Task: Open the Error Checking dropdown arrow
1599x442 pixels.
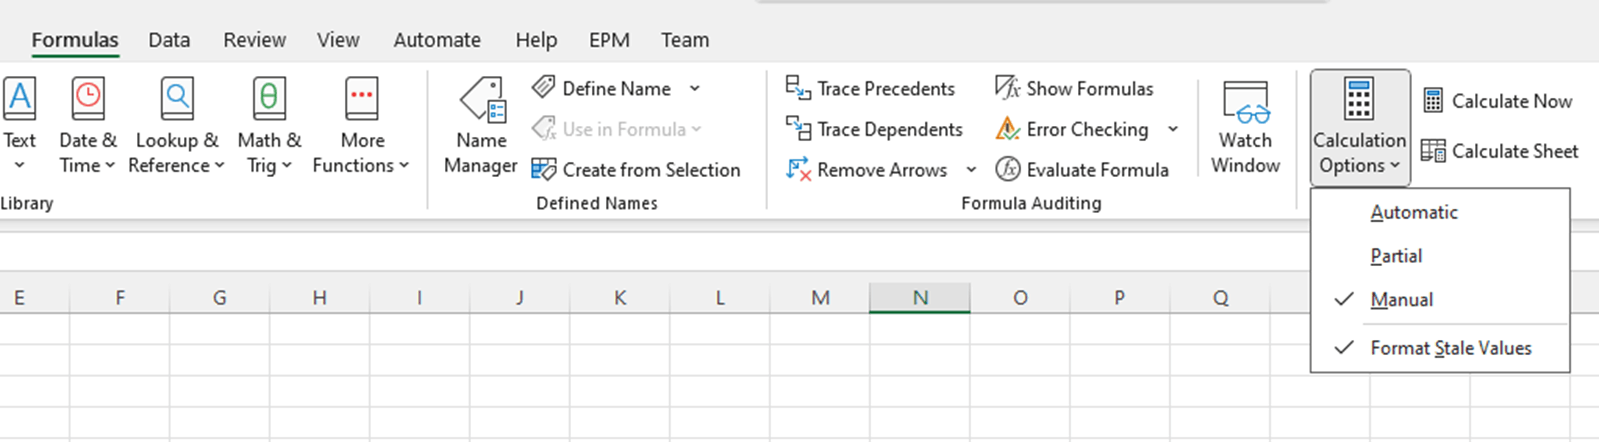Action: 1173,129
